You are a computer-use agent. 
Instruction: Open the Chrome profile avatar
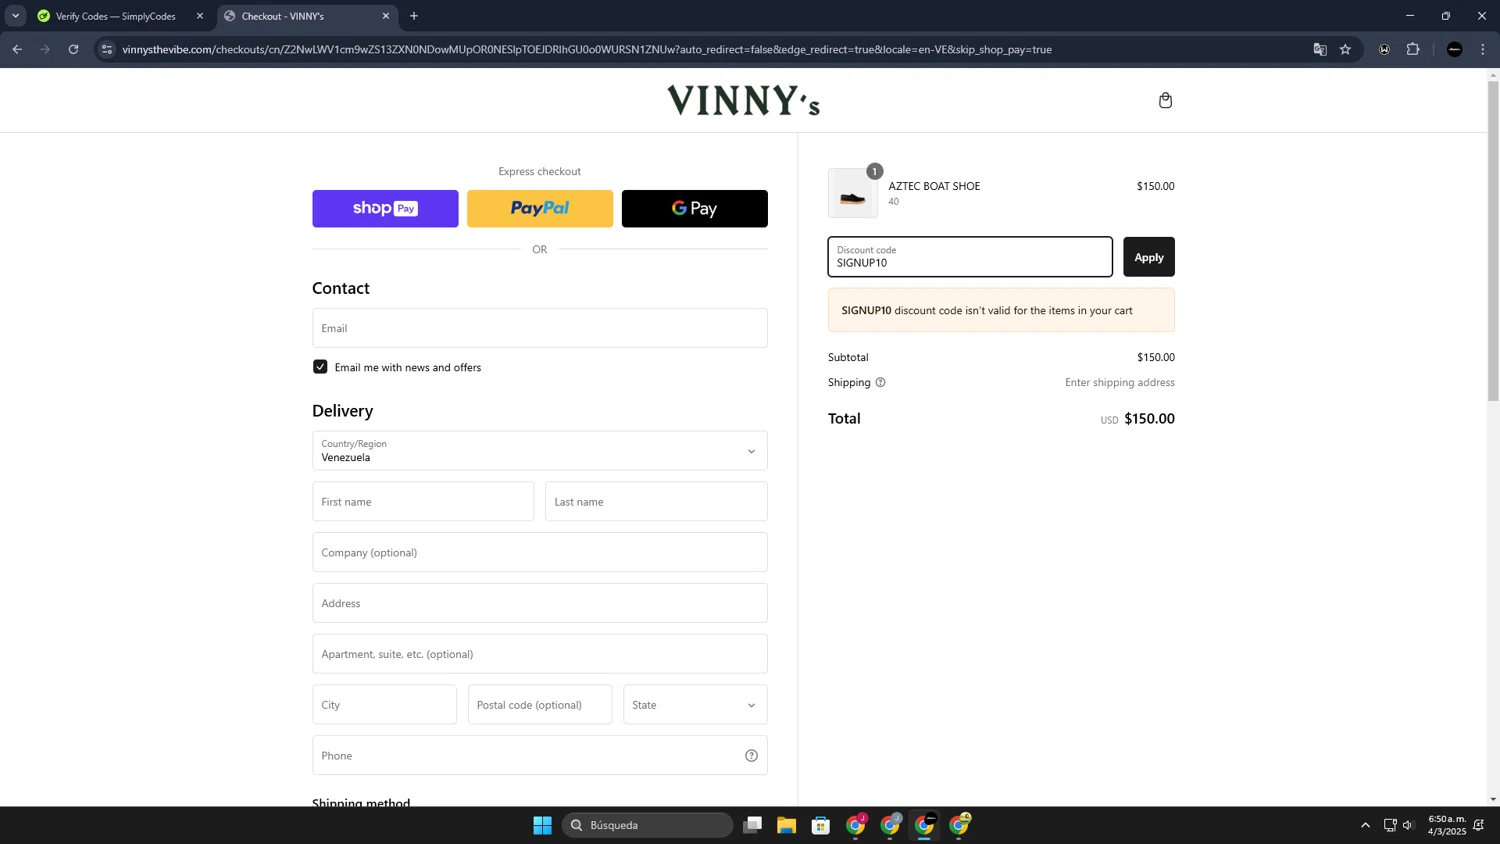point(1455,49)
